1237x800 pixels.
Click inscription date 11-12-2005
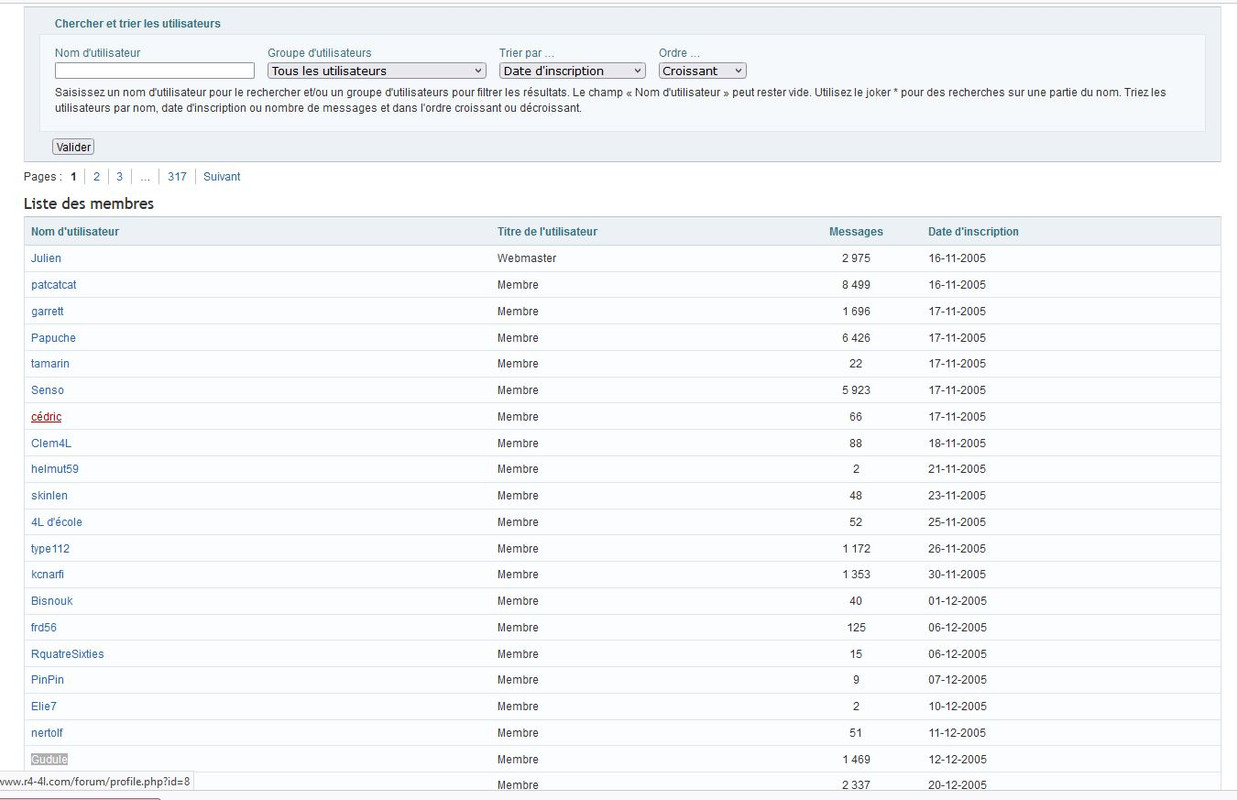[957, 733]
